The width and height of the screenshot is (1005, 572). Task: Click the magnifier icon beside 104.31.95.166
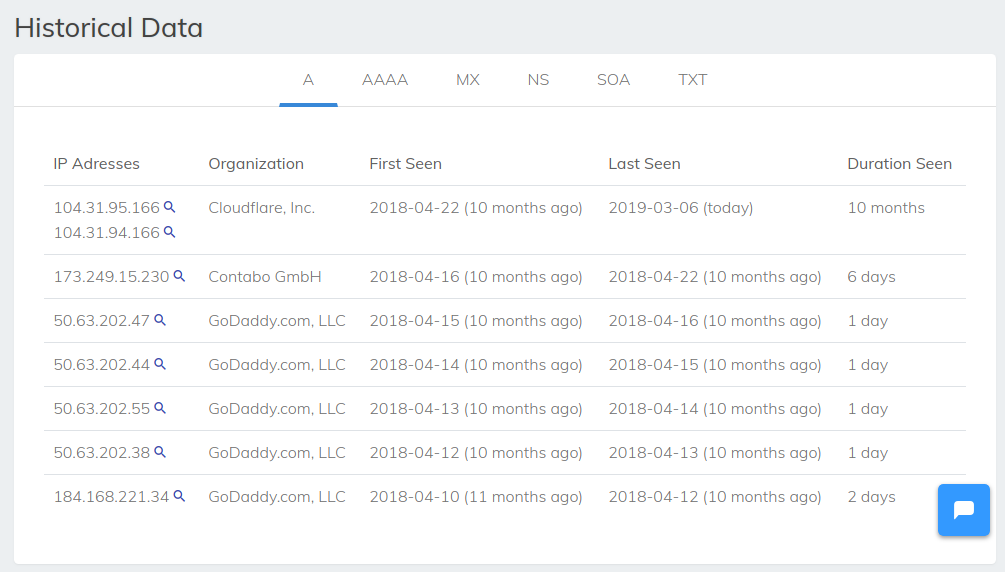coord(170,207)
